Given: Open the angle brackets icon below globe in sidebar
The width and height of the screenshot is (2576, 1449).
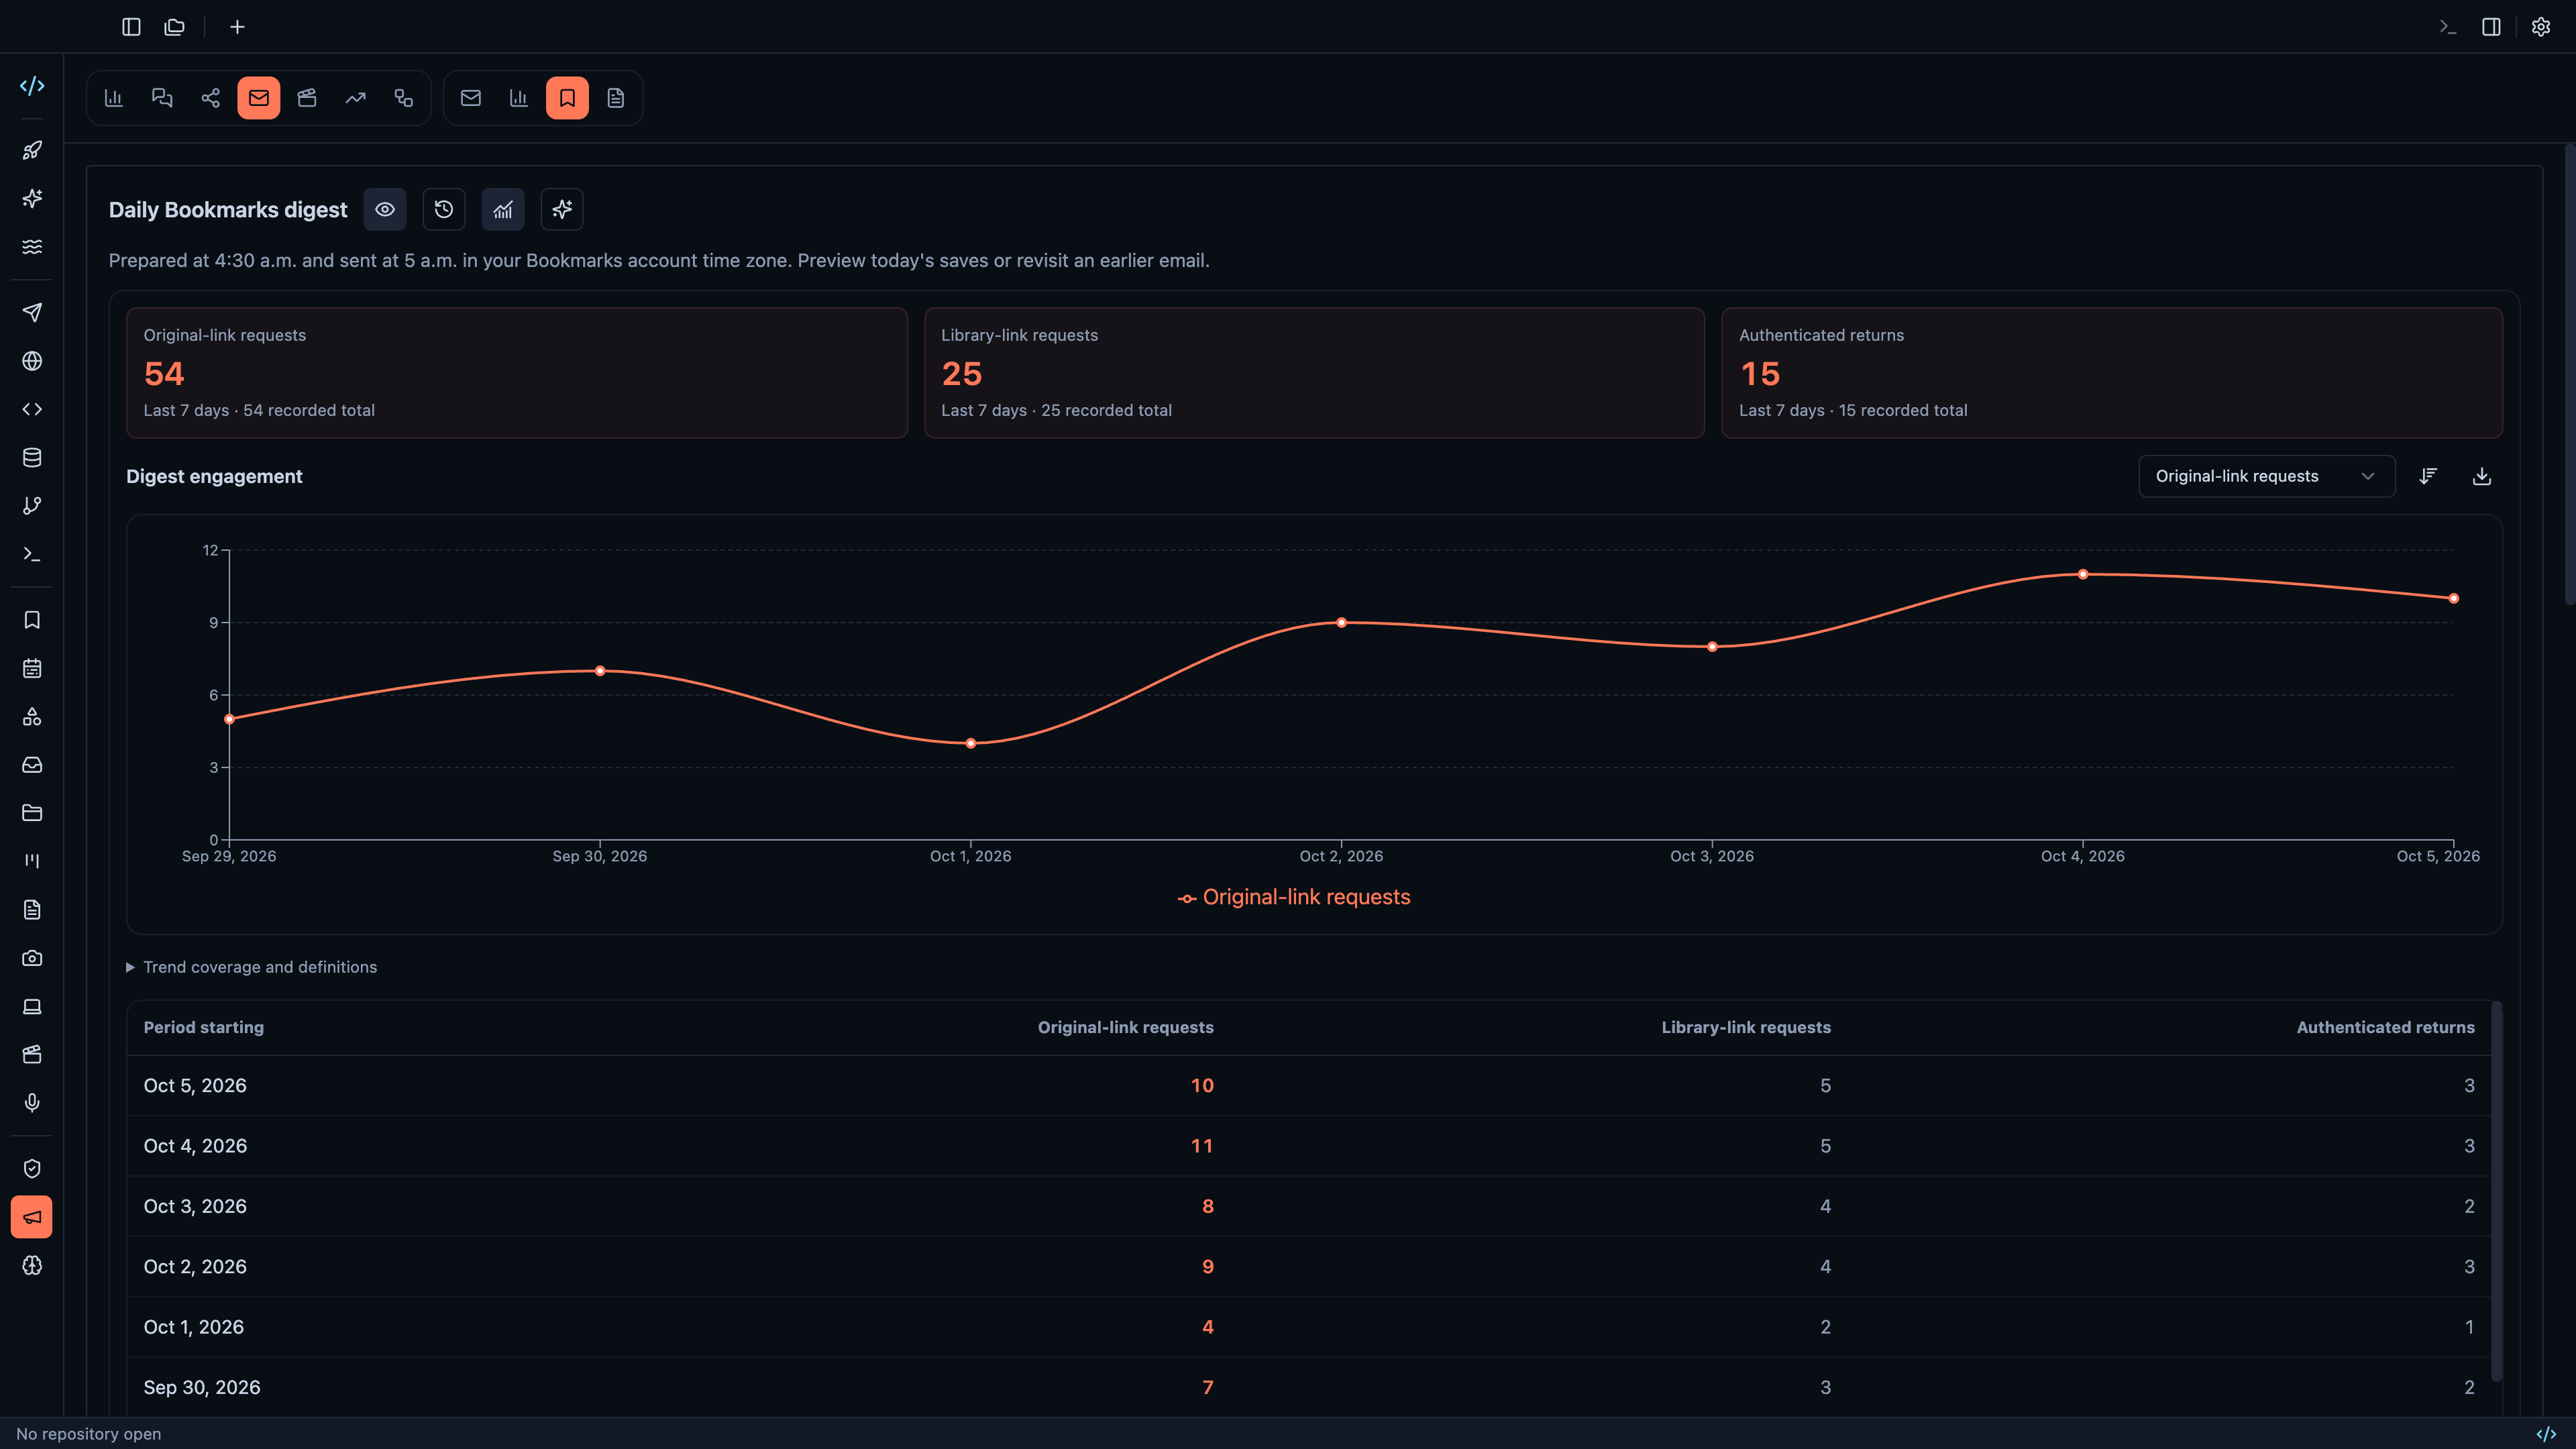Looking at the screenshot, I should (32, 409).
